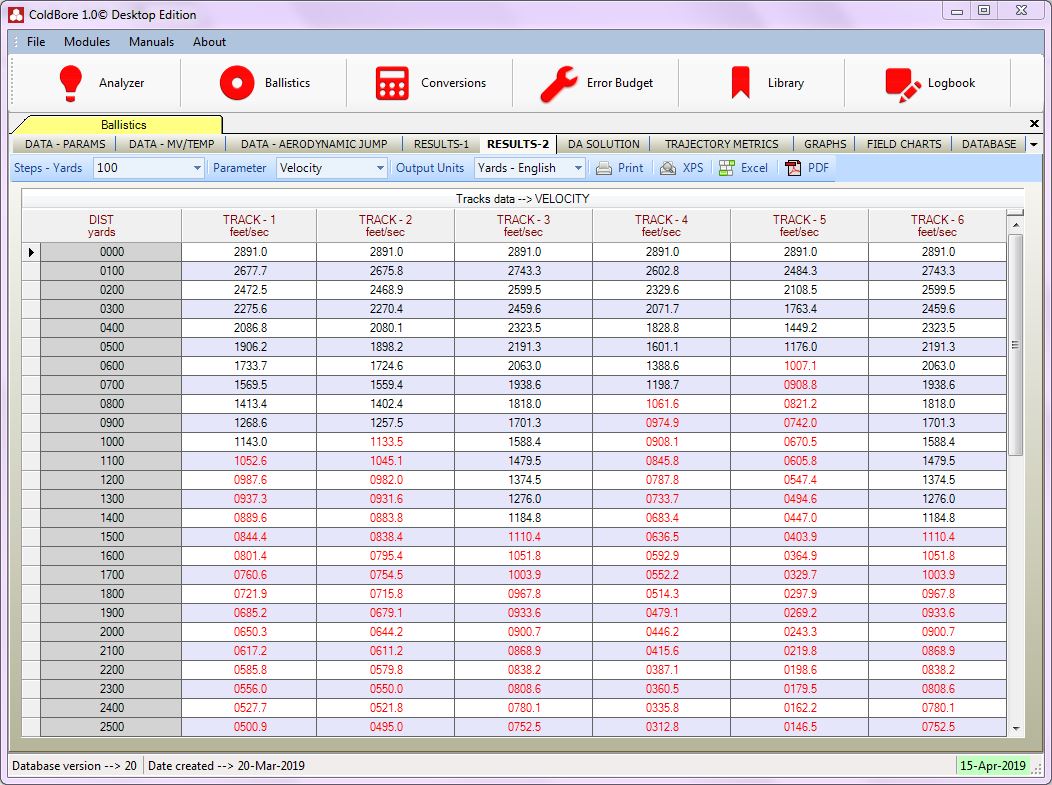Screen dimensions: 1052x785
Task: Select the yellow Ballistics document tab
Action: (x=123, y=125)
